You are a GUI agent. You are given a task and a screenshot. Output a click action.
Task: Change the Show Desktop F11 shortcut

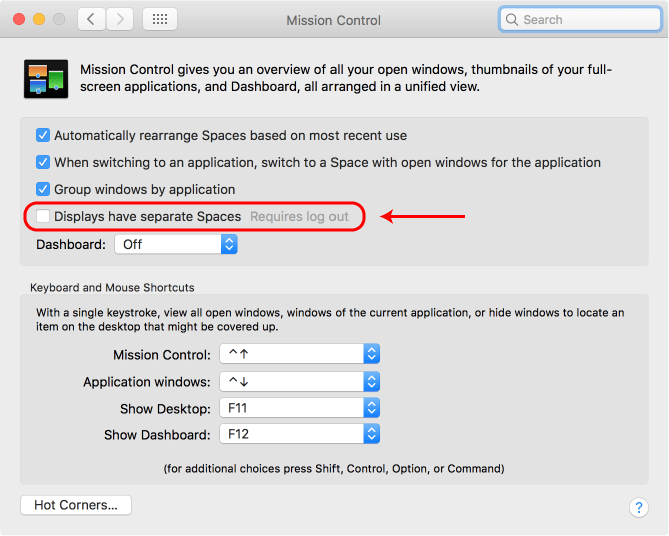[300, 408]
